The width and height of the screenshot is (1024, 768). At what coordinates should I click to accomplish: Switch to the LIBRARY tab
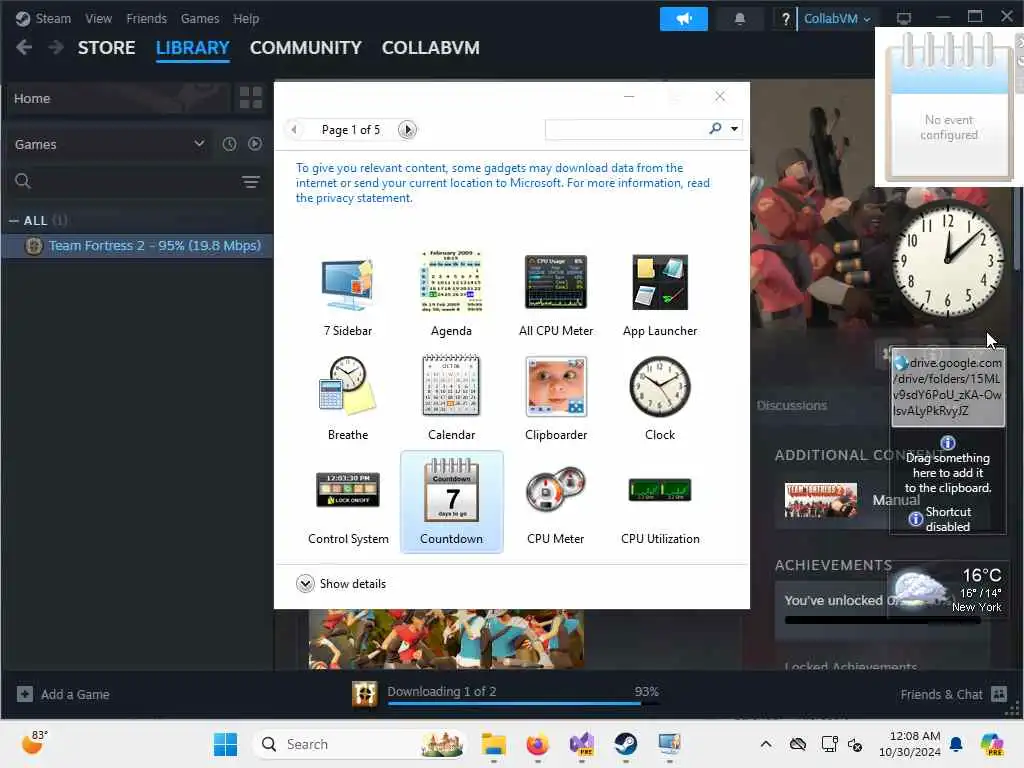[192, 48]
